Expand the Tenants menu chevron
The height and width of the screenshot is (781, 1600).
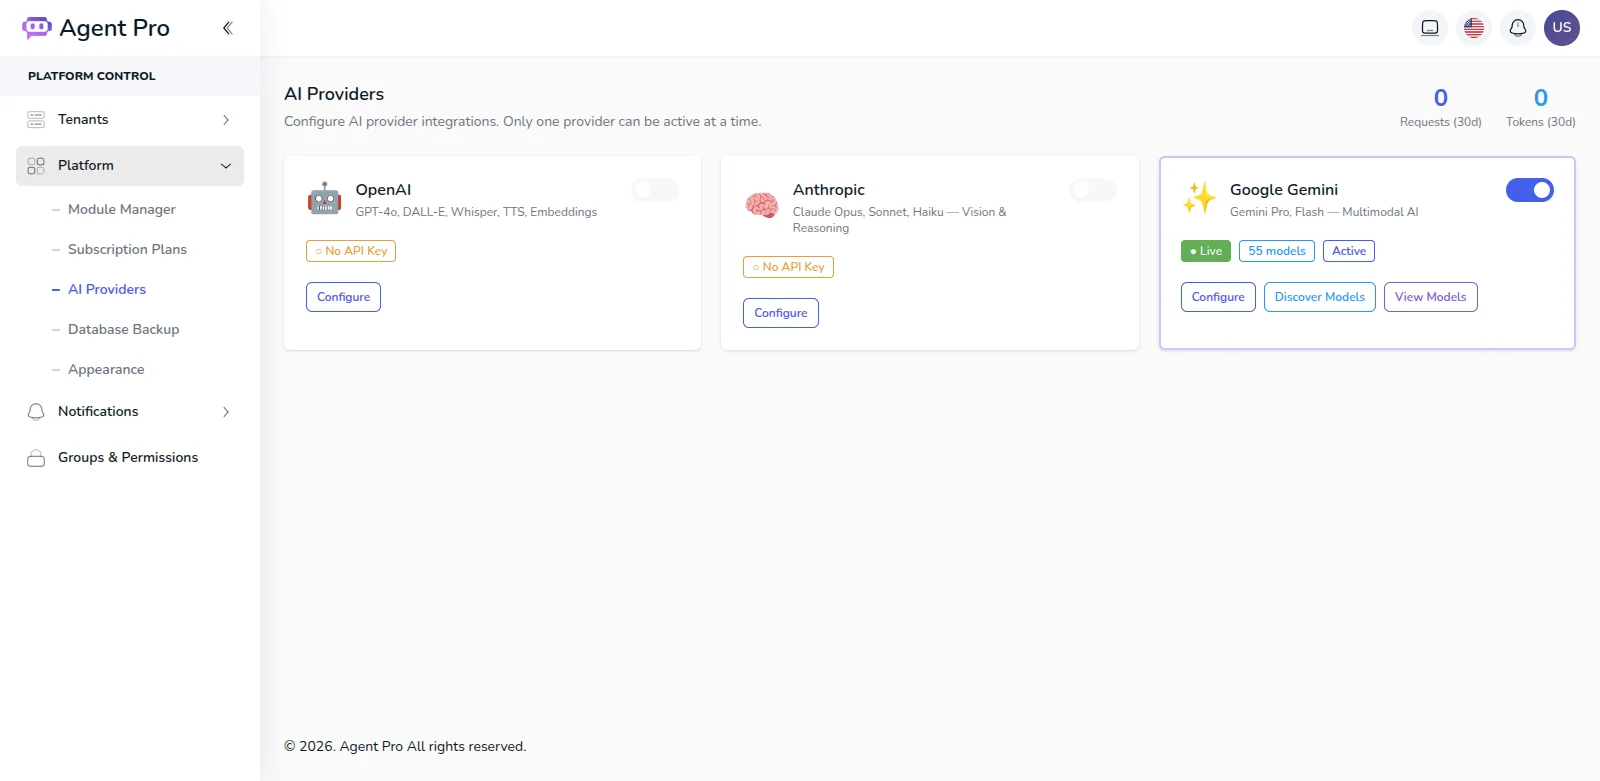[226, 120]
